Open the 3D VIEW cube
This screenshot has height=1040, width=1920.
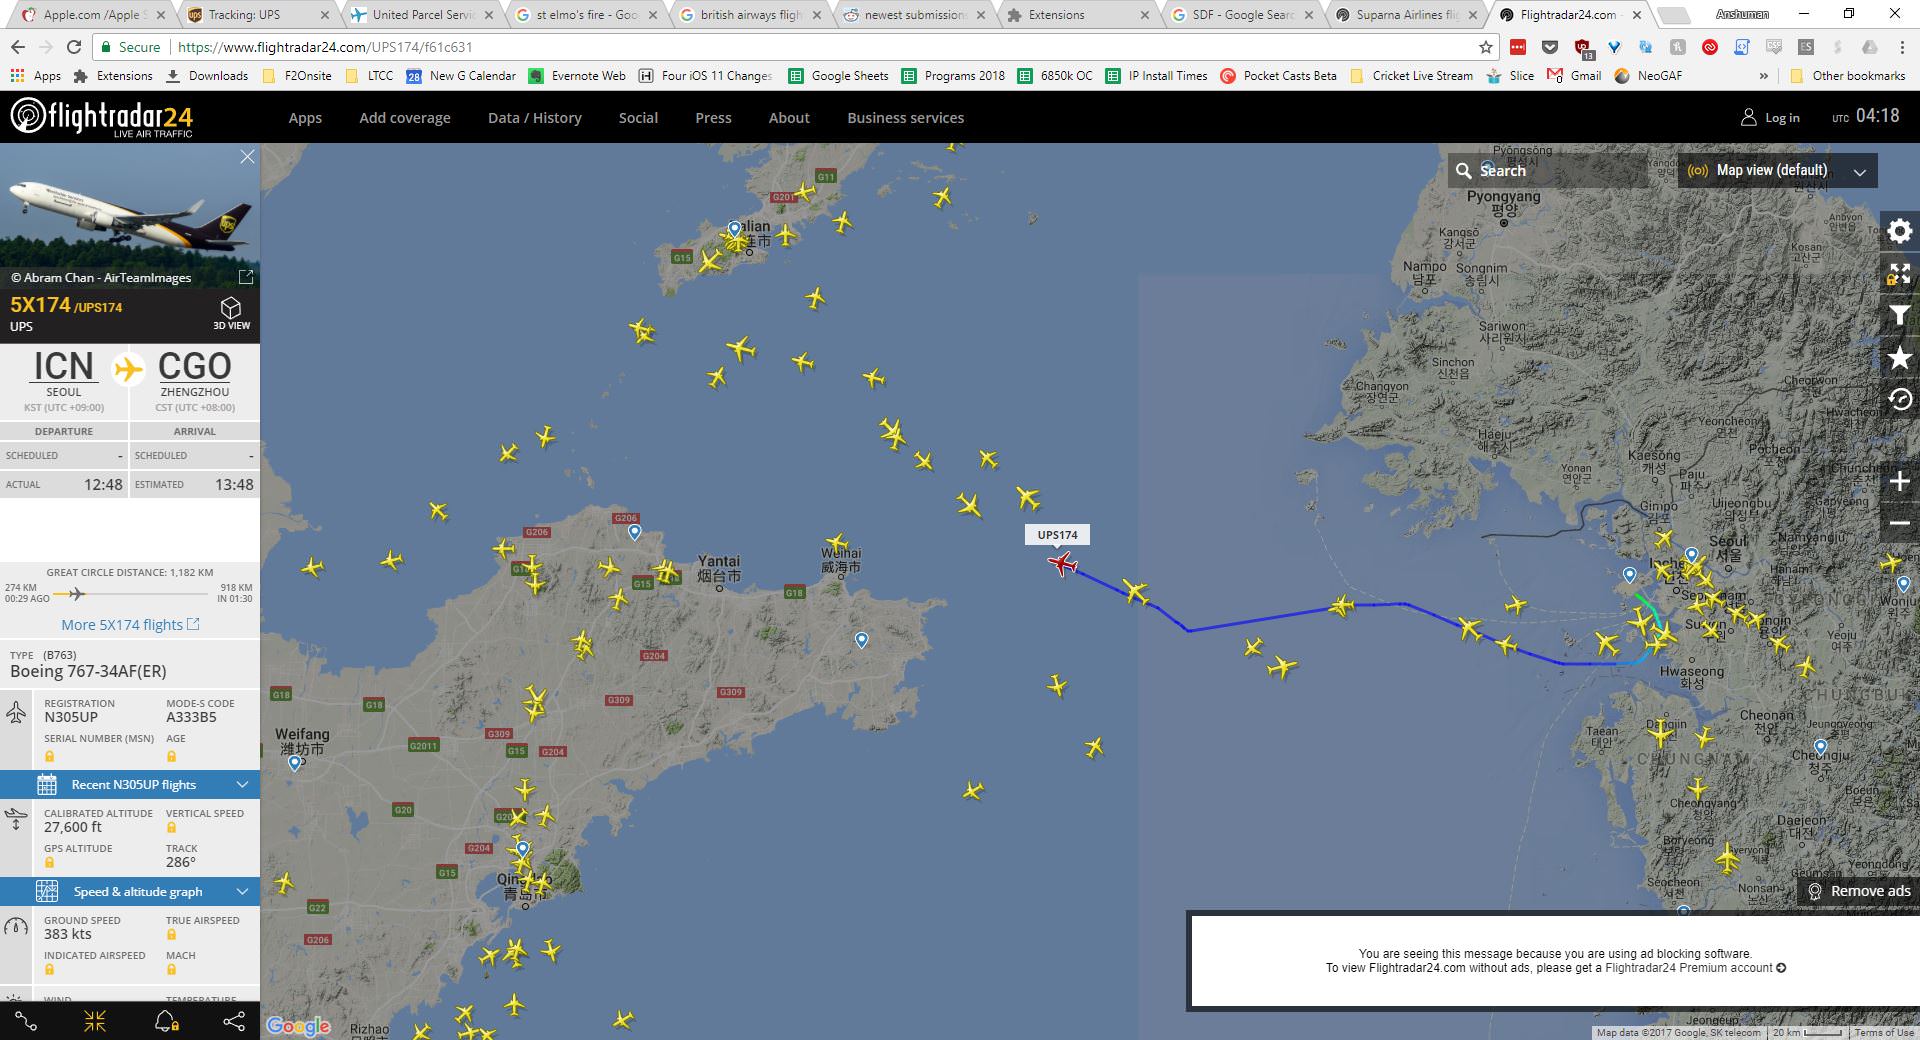[231, 311]
